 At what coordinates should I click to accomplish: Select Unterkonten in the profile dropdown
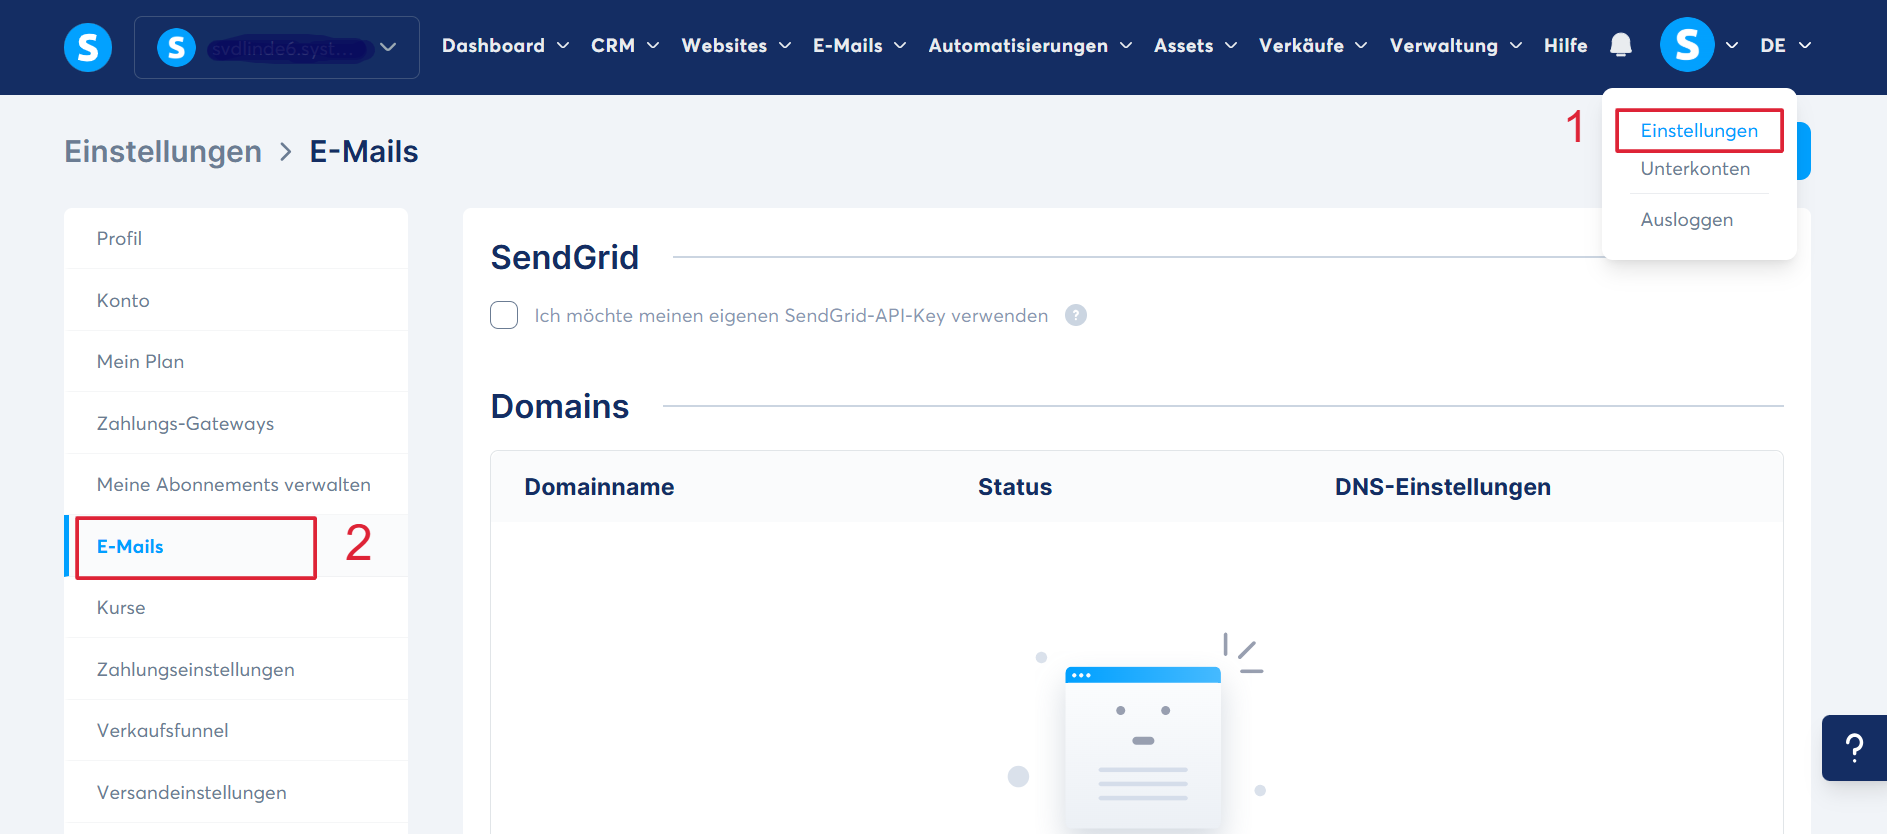[1695, 169]
